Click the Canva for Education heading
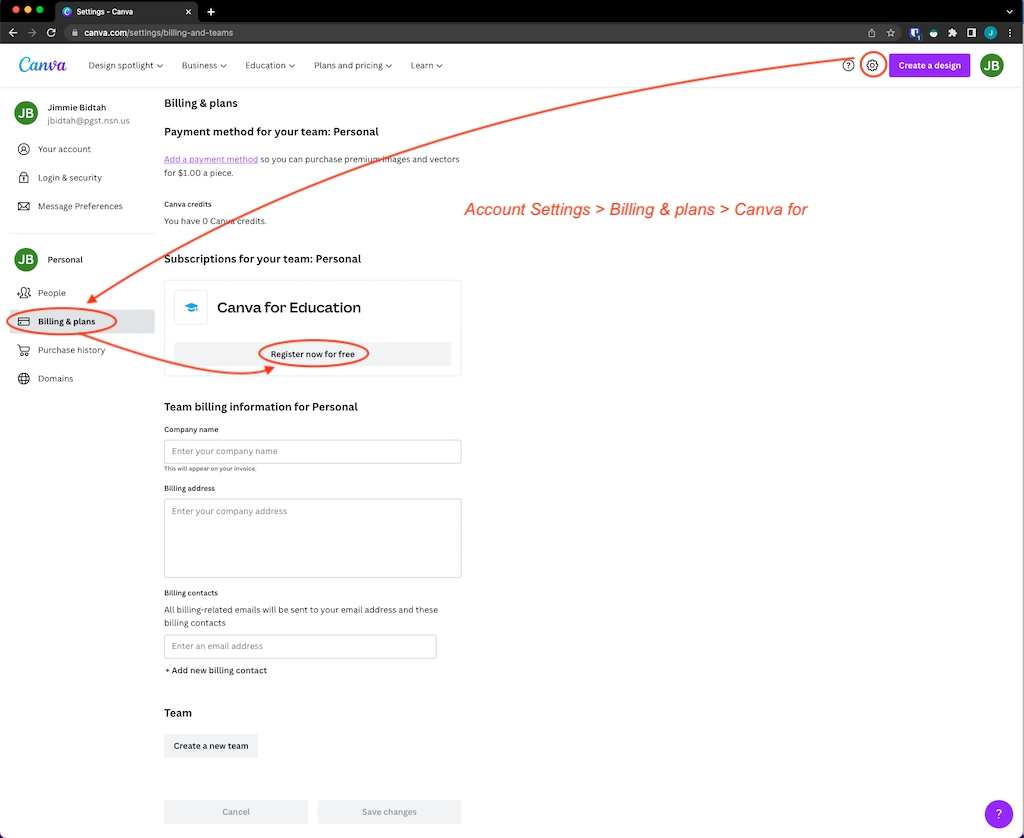This screenshot has width=1024, height=838. point(289,308)
